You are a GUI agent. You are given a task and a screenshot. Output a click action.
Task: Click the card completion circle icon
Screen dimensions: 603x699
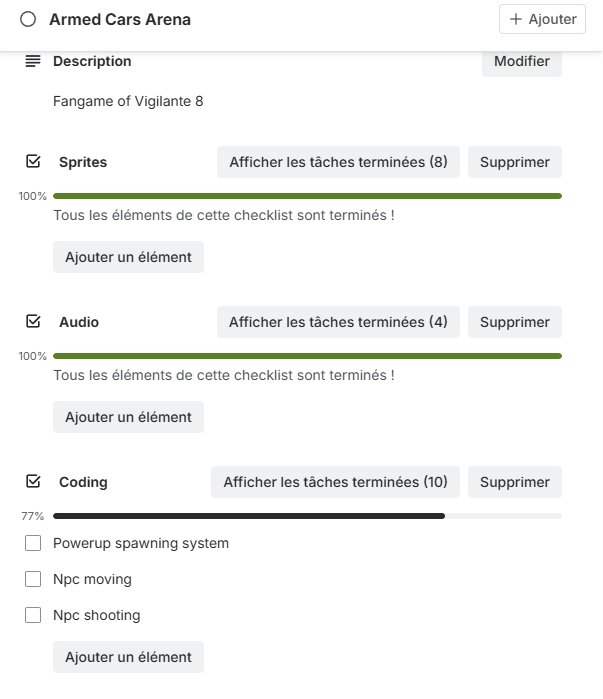tap(28, 19)
